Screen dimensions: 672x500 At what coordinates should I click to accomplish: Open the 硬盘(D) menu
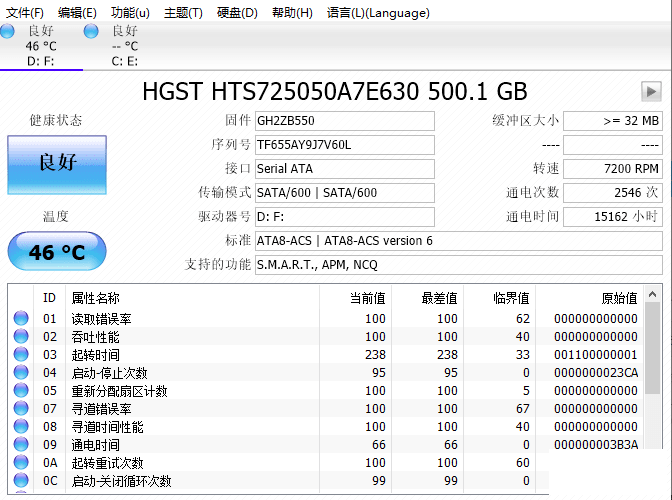pos(237,12)
